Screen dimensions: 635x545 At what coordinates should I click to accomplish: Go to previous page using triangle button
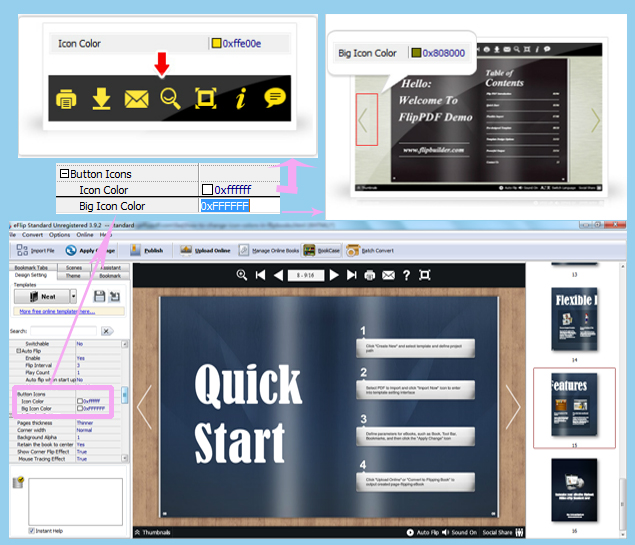(278, 275)
